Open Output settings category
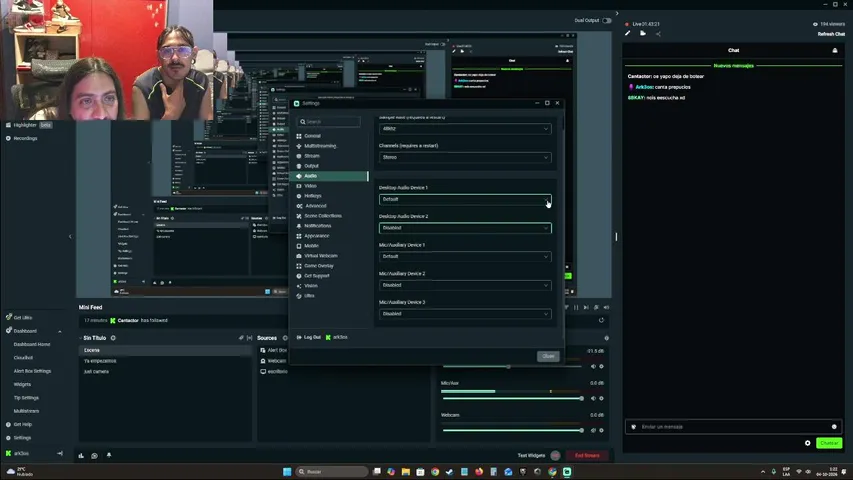This screenshot has height=480, width=853. click(x=311, y=166)
